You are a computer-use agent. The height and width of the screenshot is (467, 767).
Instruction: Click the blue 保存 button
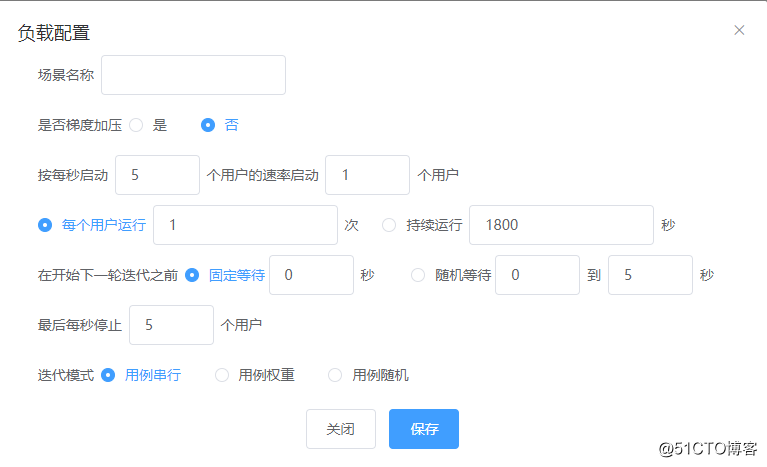(x=424, y=429)
